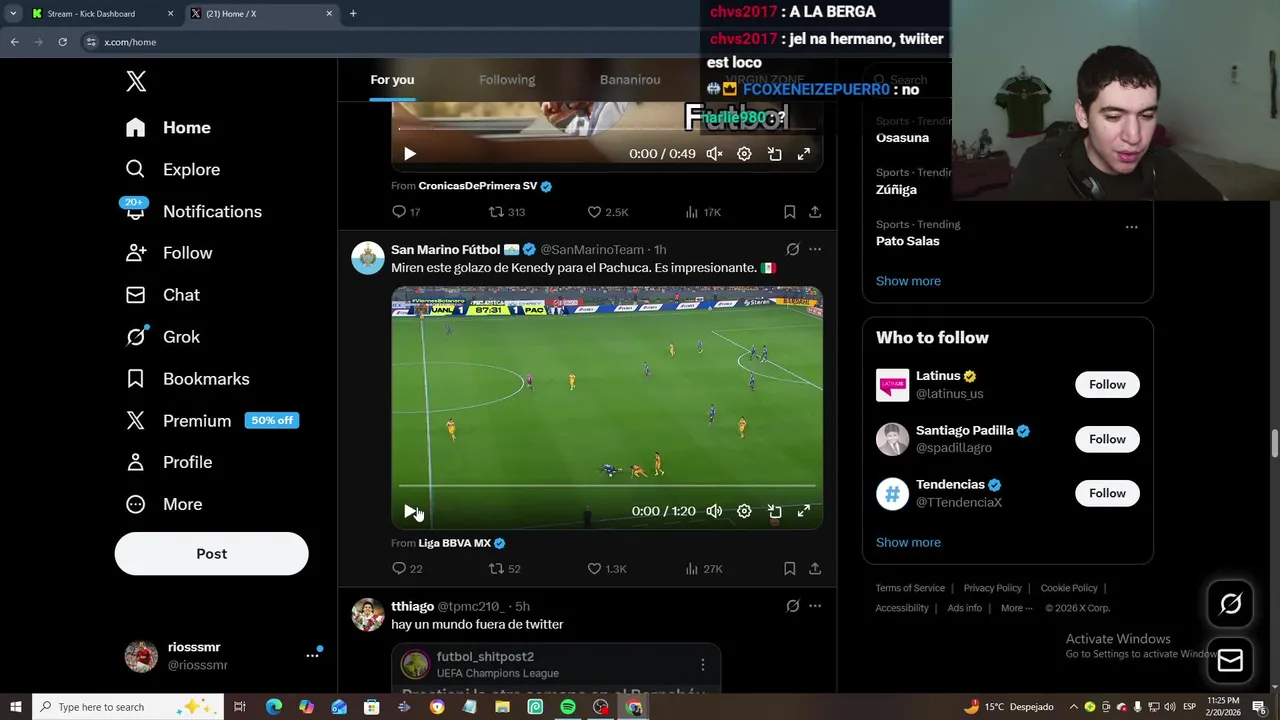View analytics showing 17K views
1280x720 pixels.
pos(703,212)
